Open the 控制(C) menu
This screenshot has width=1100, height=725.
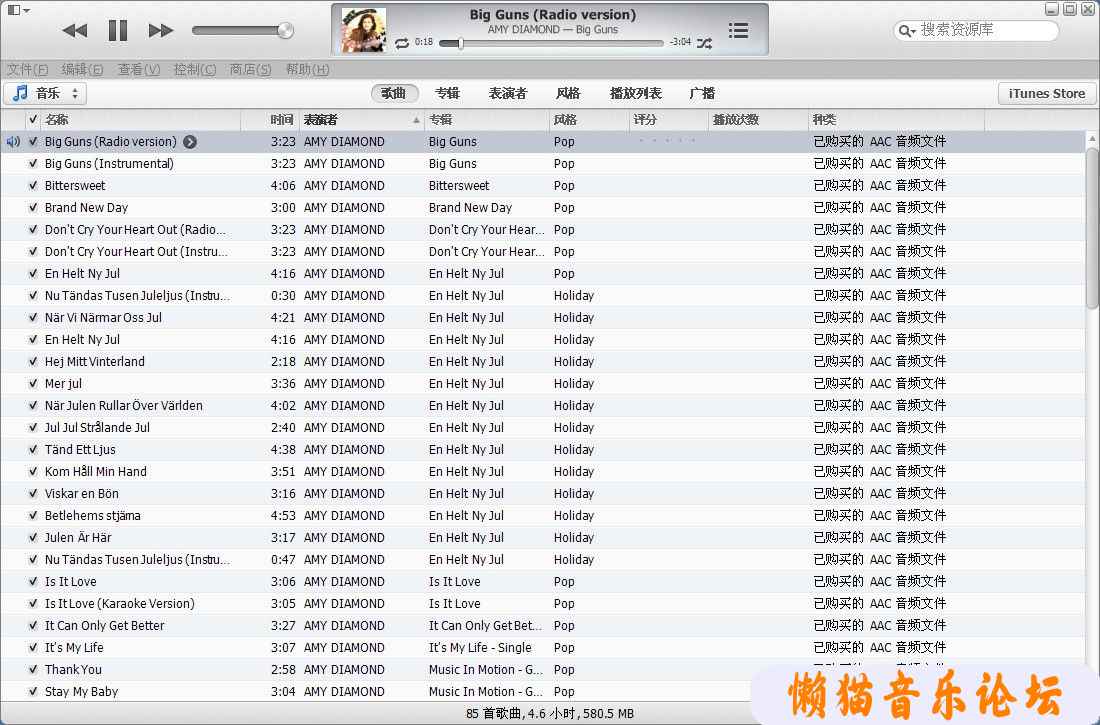pos(195,69)
